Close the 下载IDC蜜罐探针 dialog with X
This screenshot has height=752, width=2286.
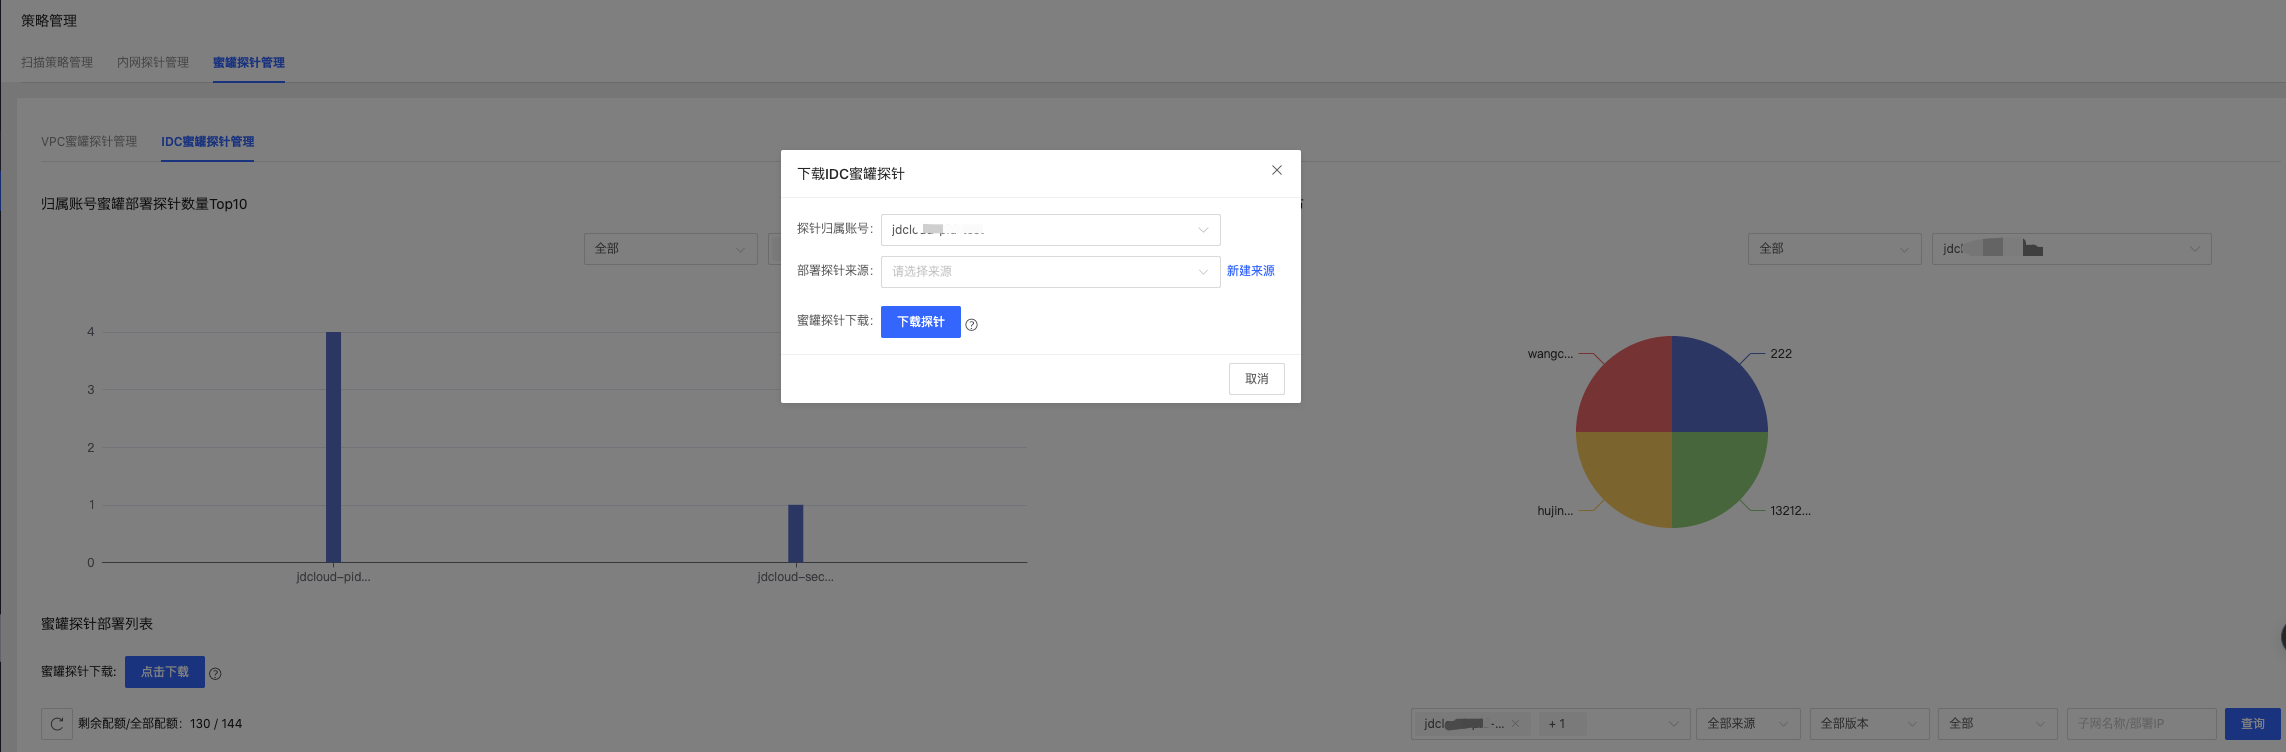tap(1277, 170)
